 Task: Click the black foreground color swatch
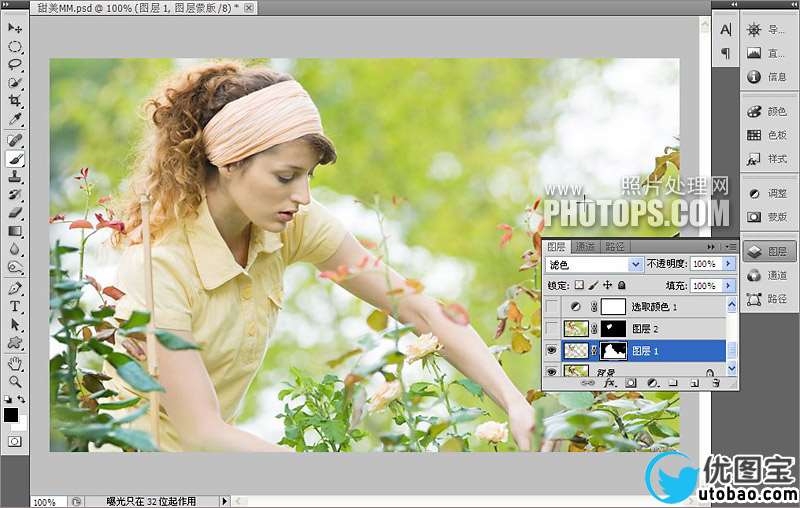coord(11,415)
